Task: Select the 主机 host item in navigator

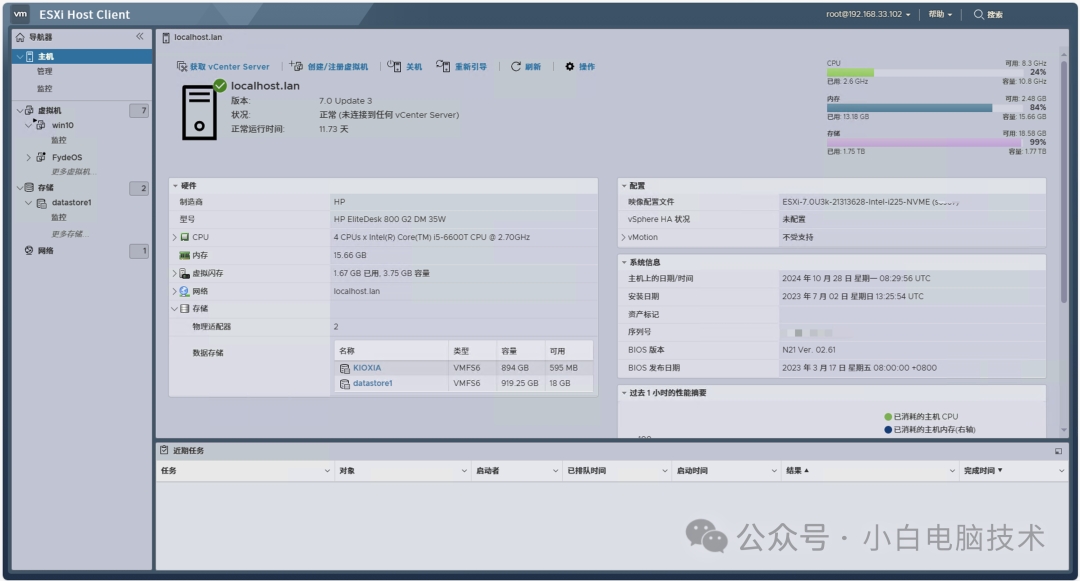Action: pyautogui.click(x=83, y=56)
